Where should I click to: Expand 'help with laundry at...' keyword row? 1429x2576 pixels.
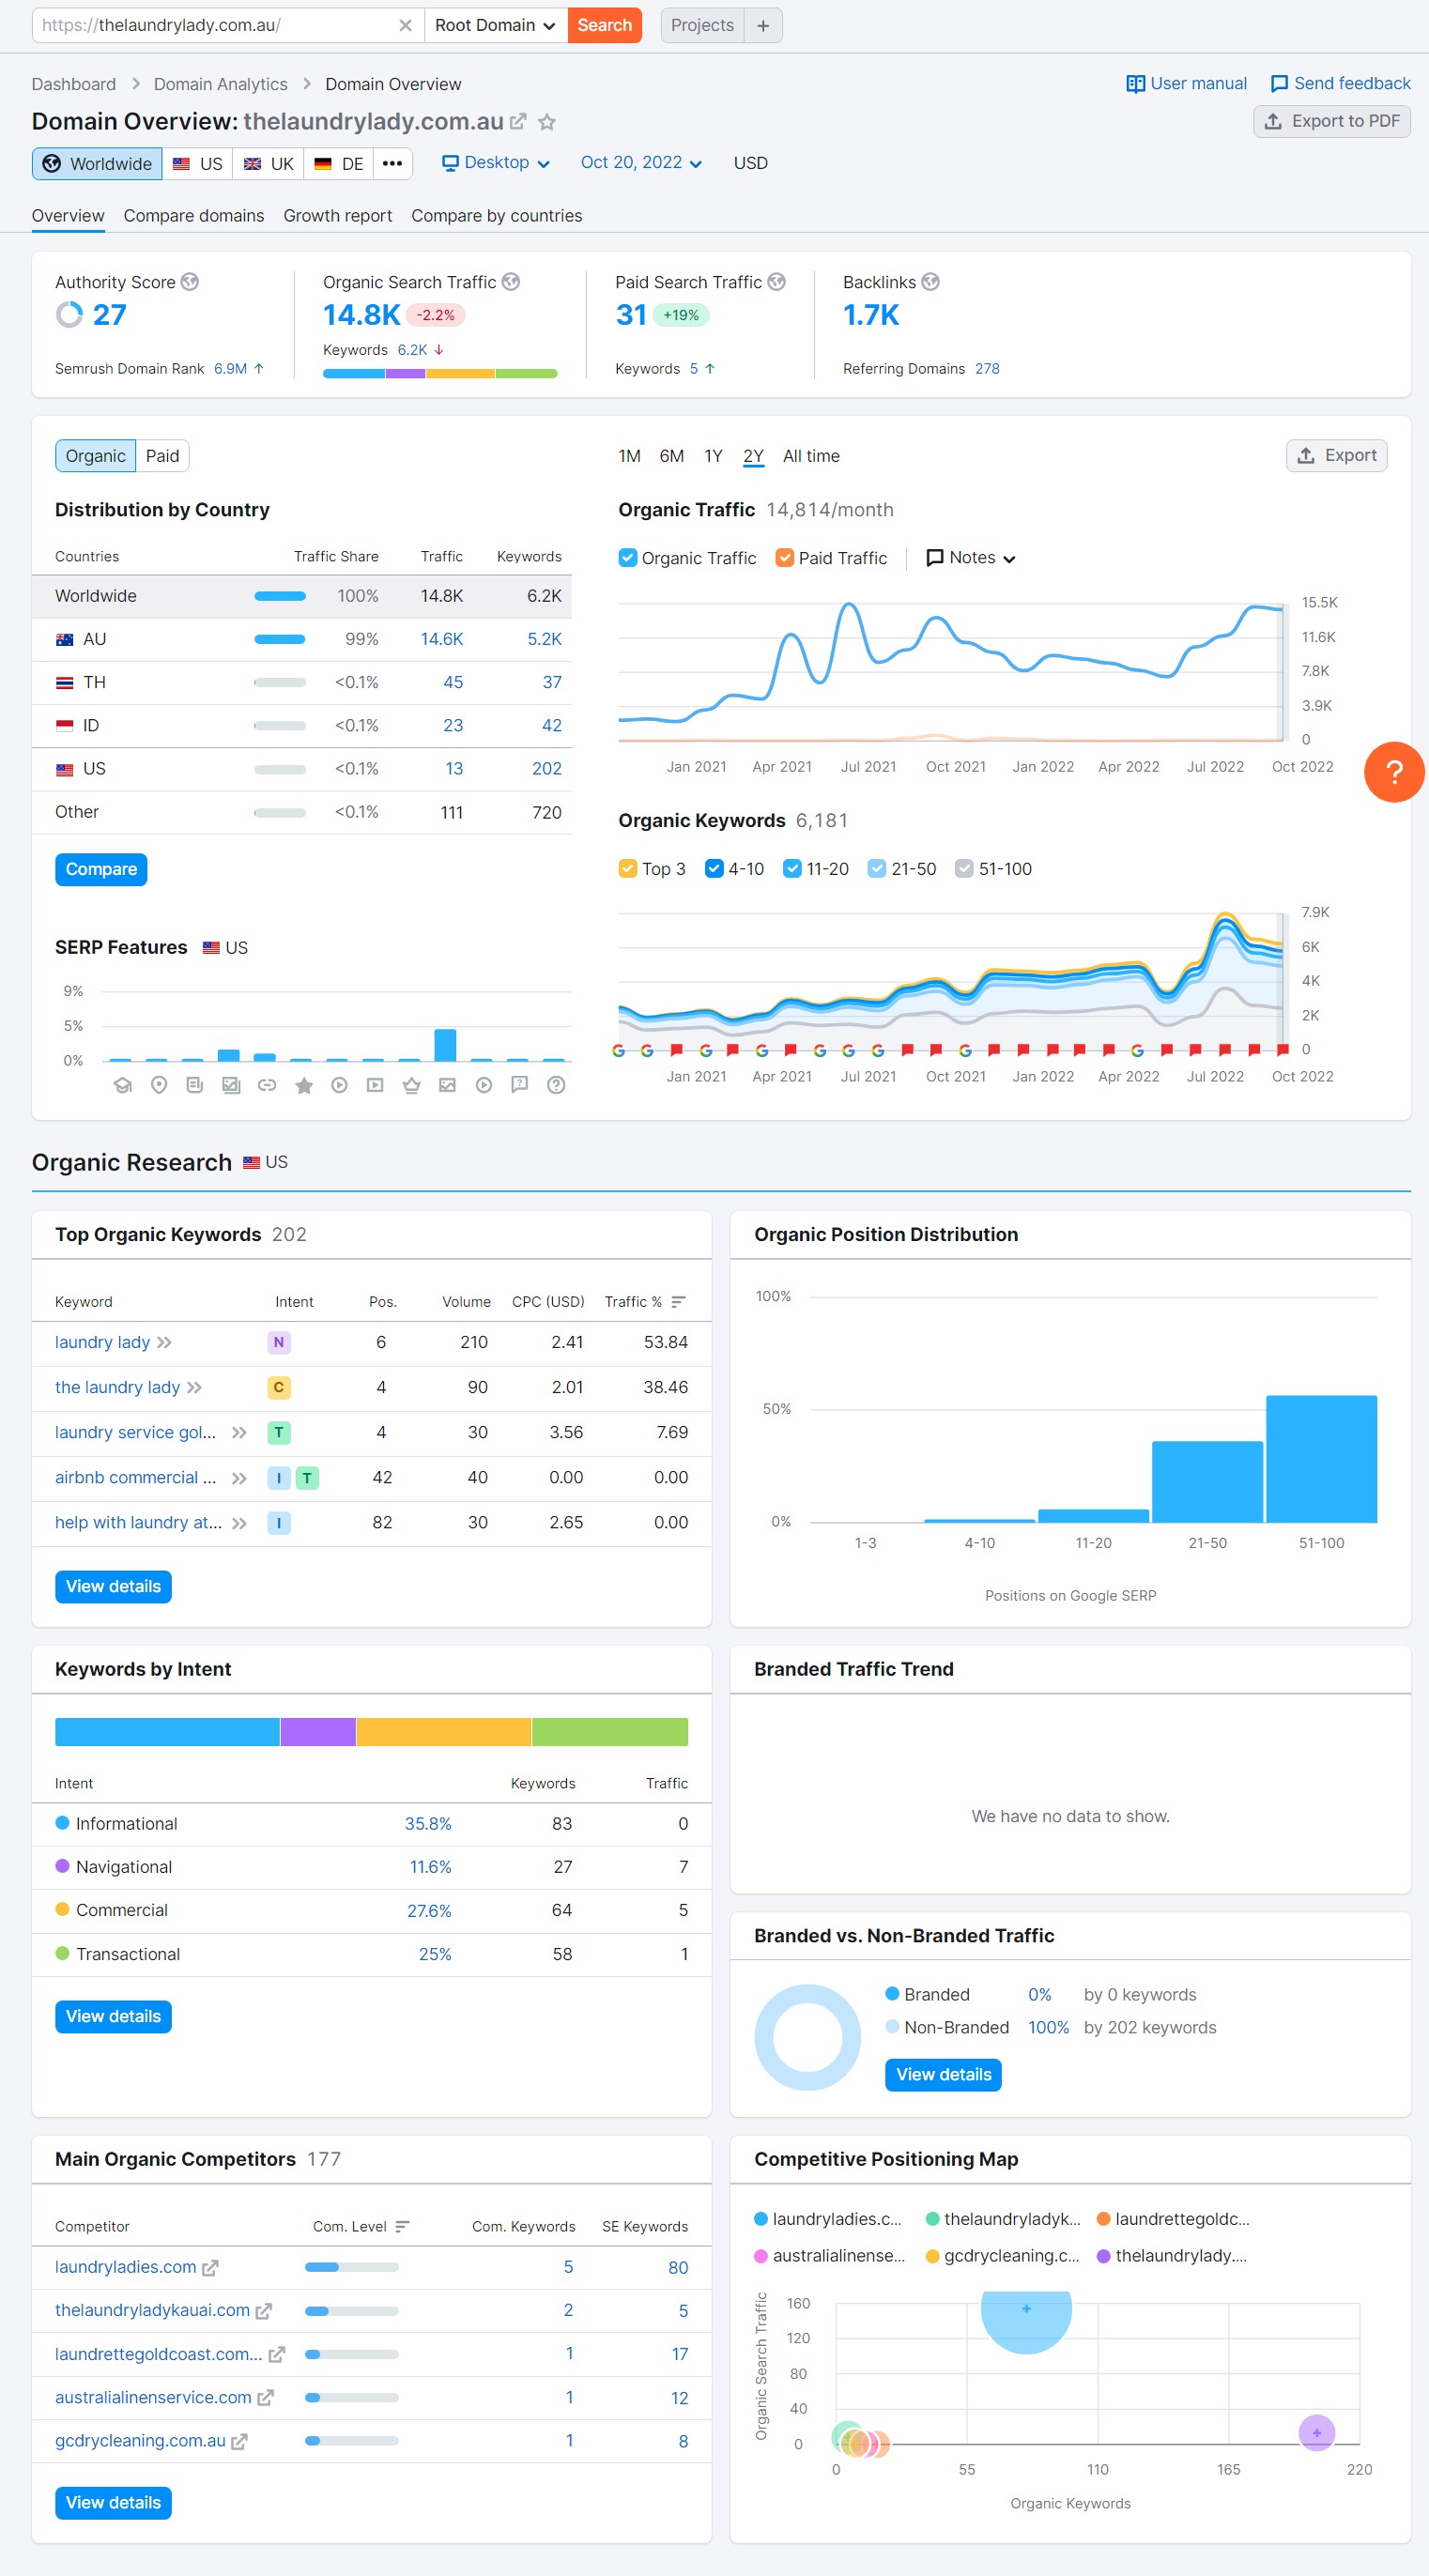pyautogui.click(x=239, y=1522)
